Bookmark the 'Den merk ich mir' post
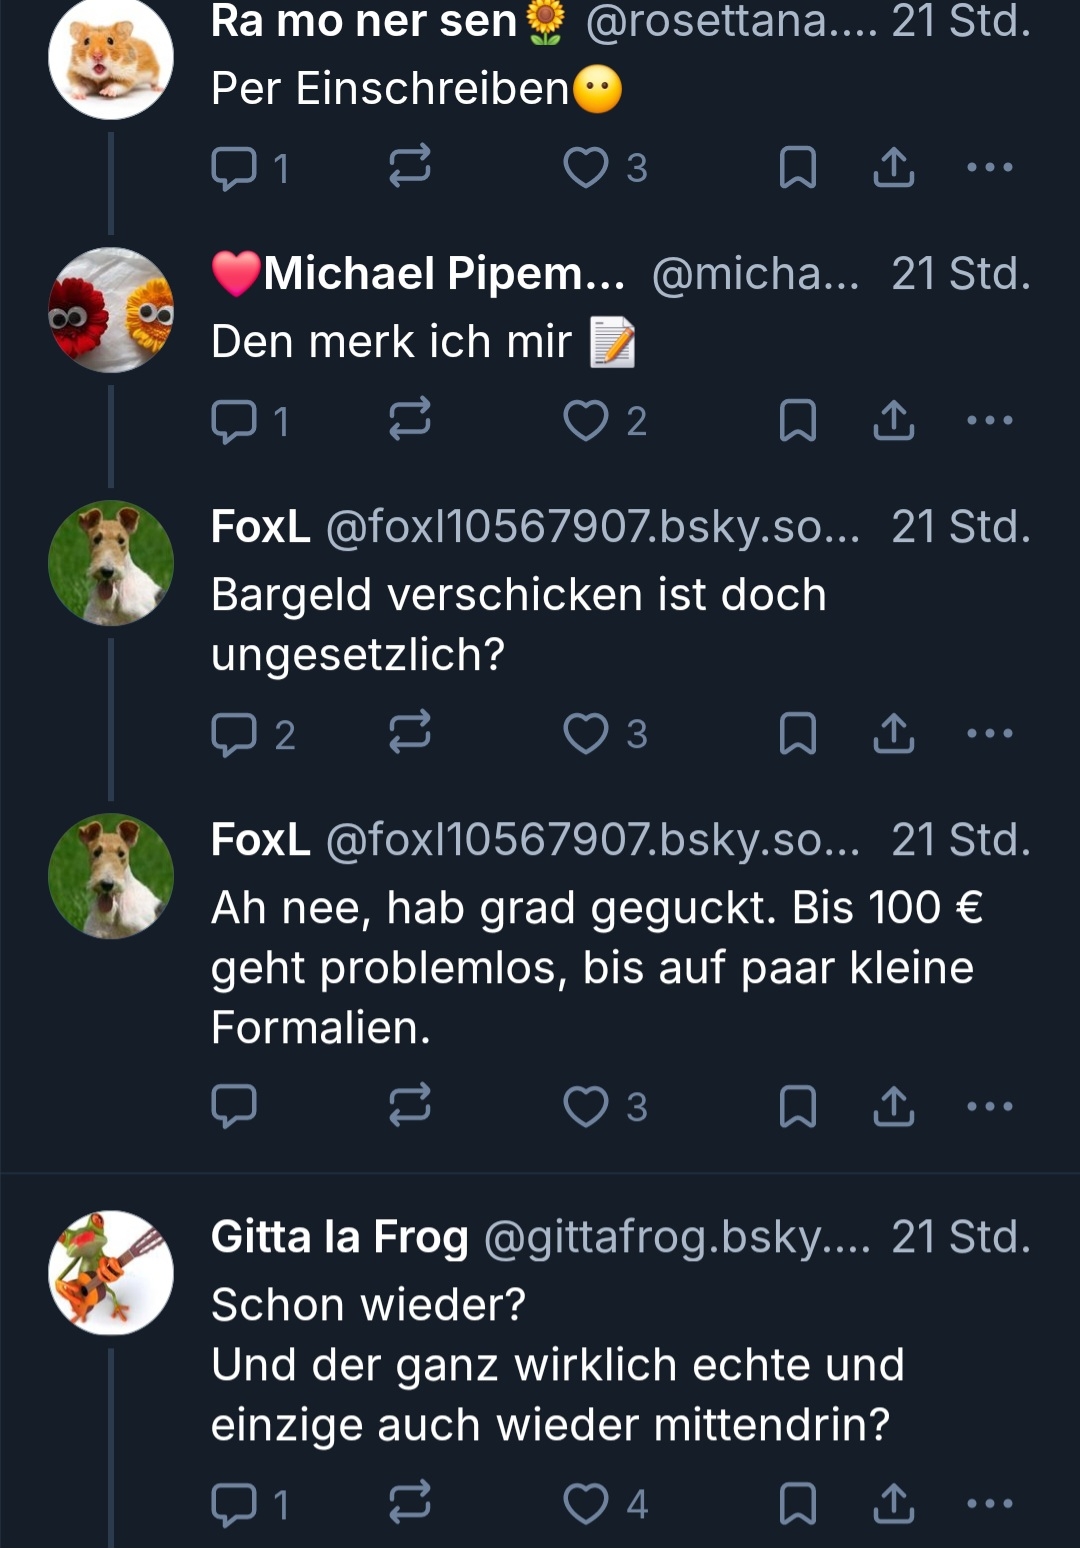 point(797,420)
